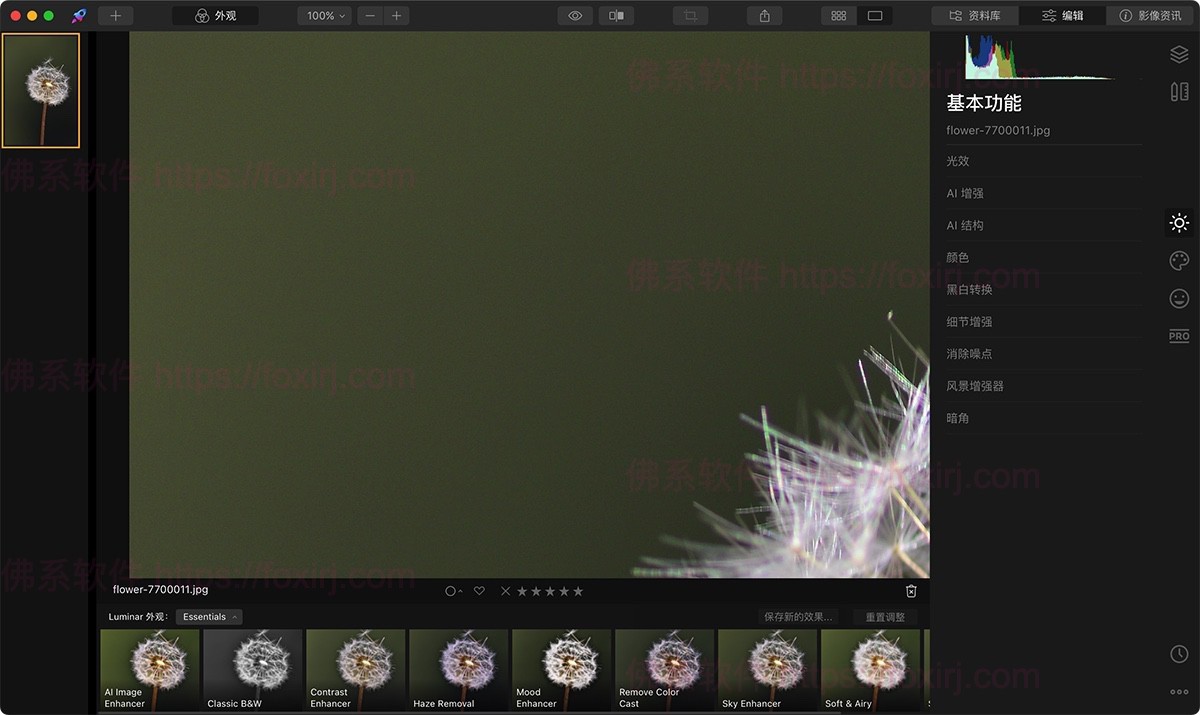Open the zoom percentage dropdown at 100%
The image size is (1200, 715).
tap(324, 15)
